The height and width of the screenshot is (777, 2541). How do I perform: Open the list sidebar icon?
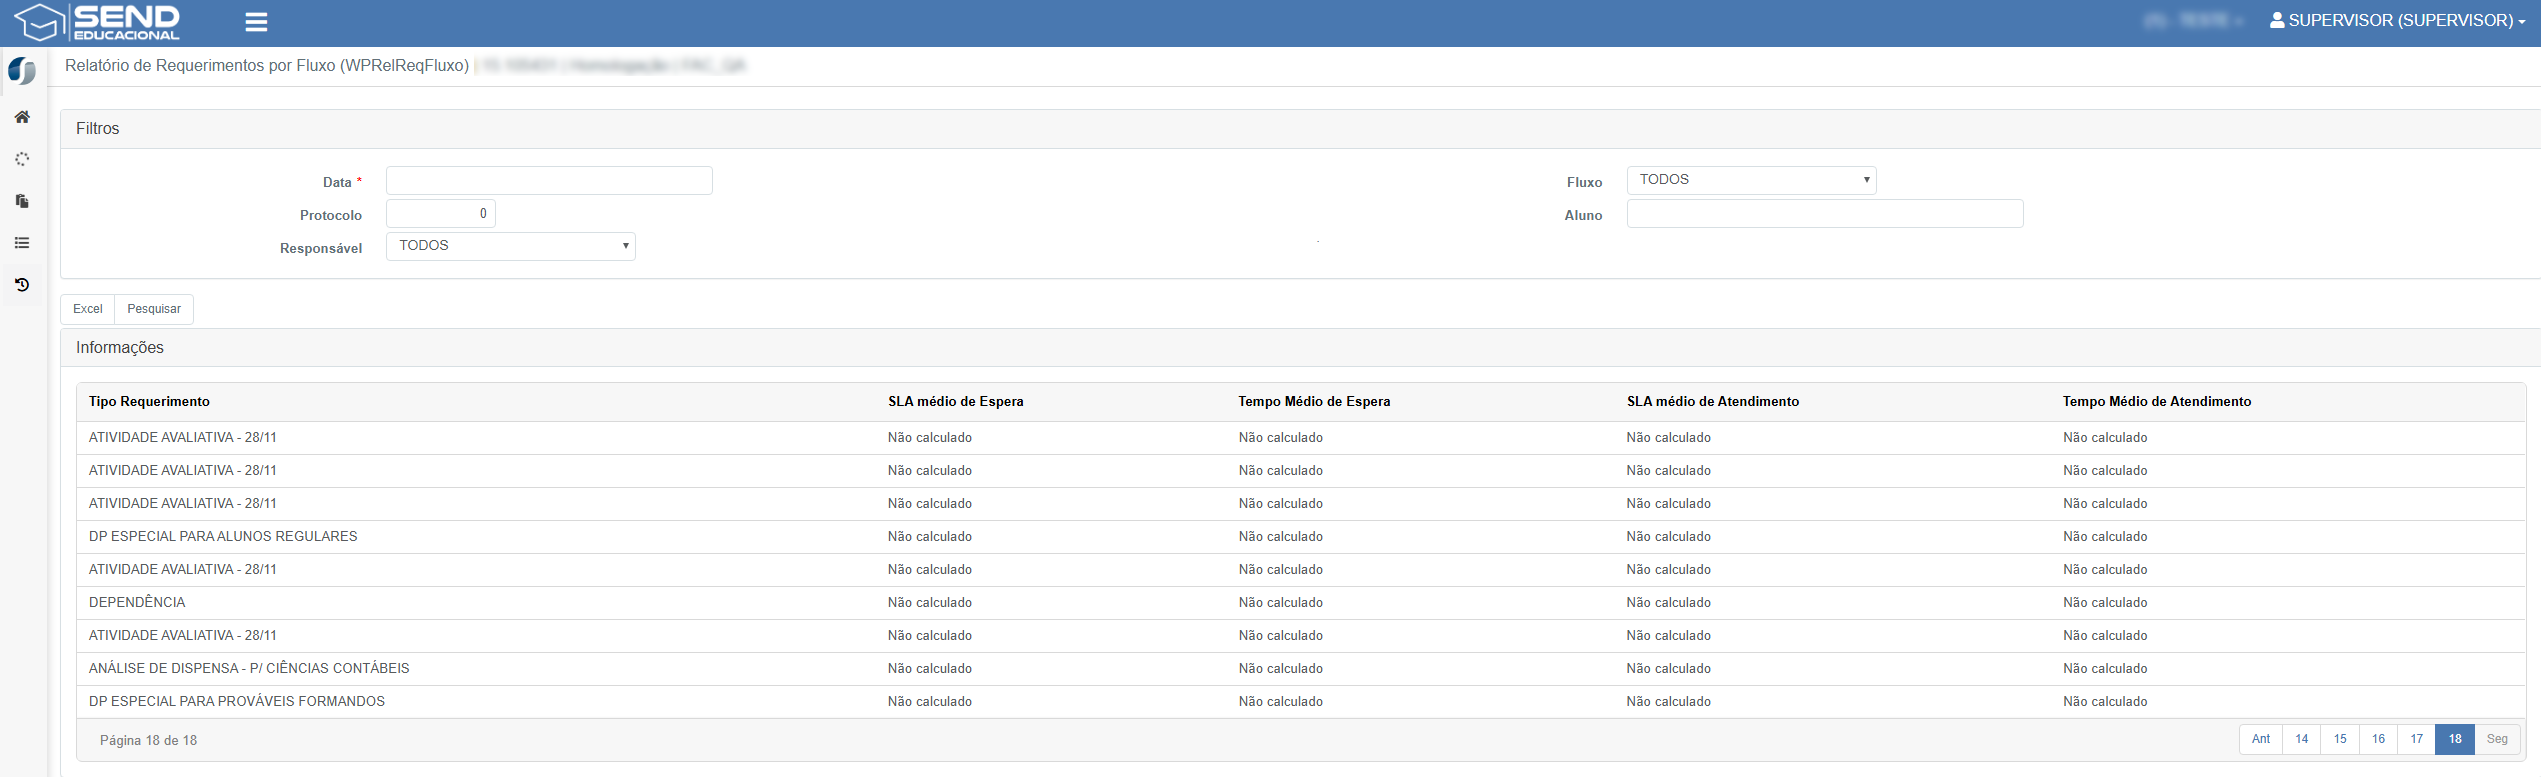(x=22, y=243)
